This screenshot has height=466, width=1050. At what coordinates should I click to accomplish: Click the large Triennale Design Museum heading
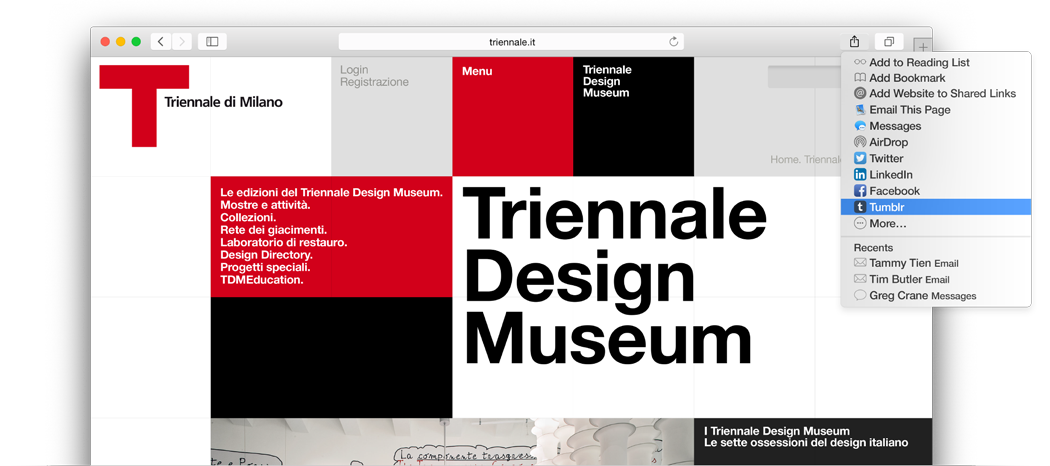click(614, 275)
